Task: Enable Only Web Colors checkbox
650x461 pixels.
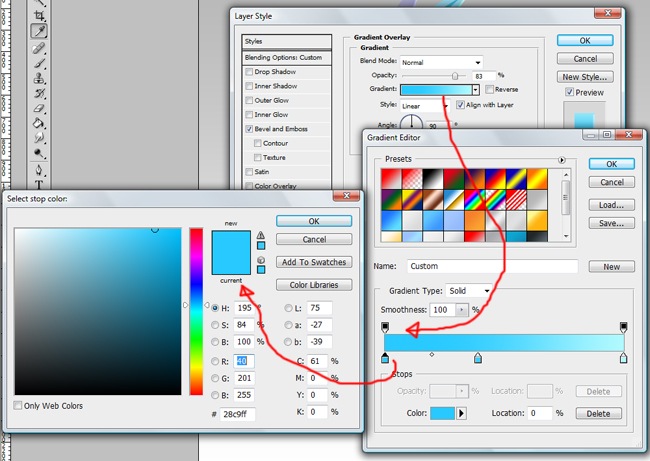Action: (18, 405)
